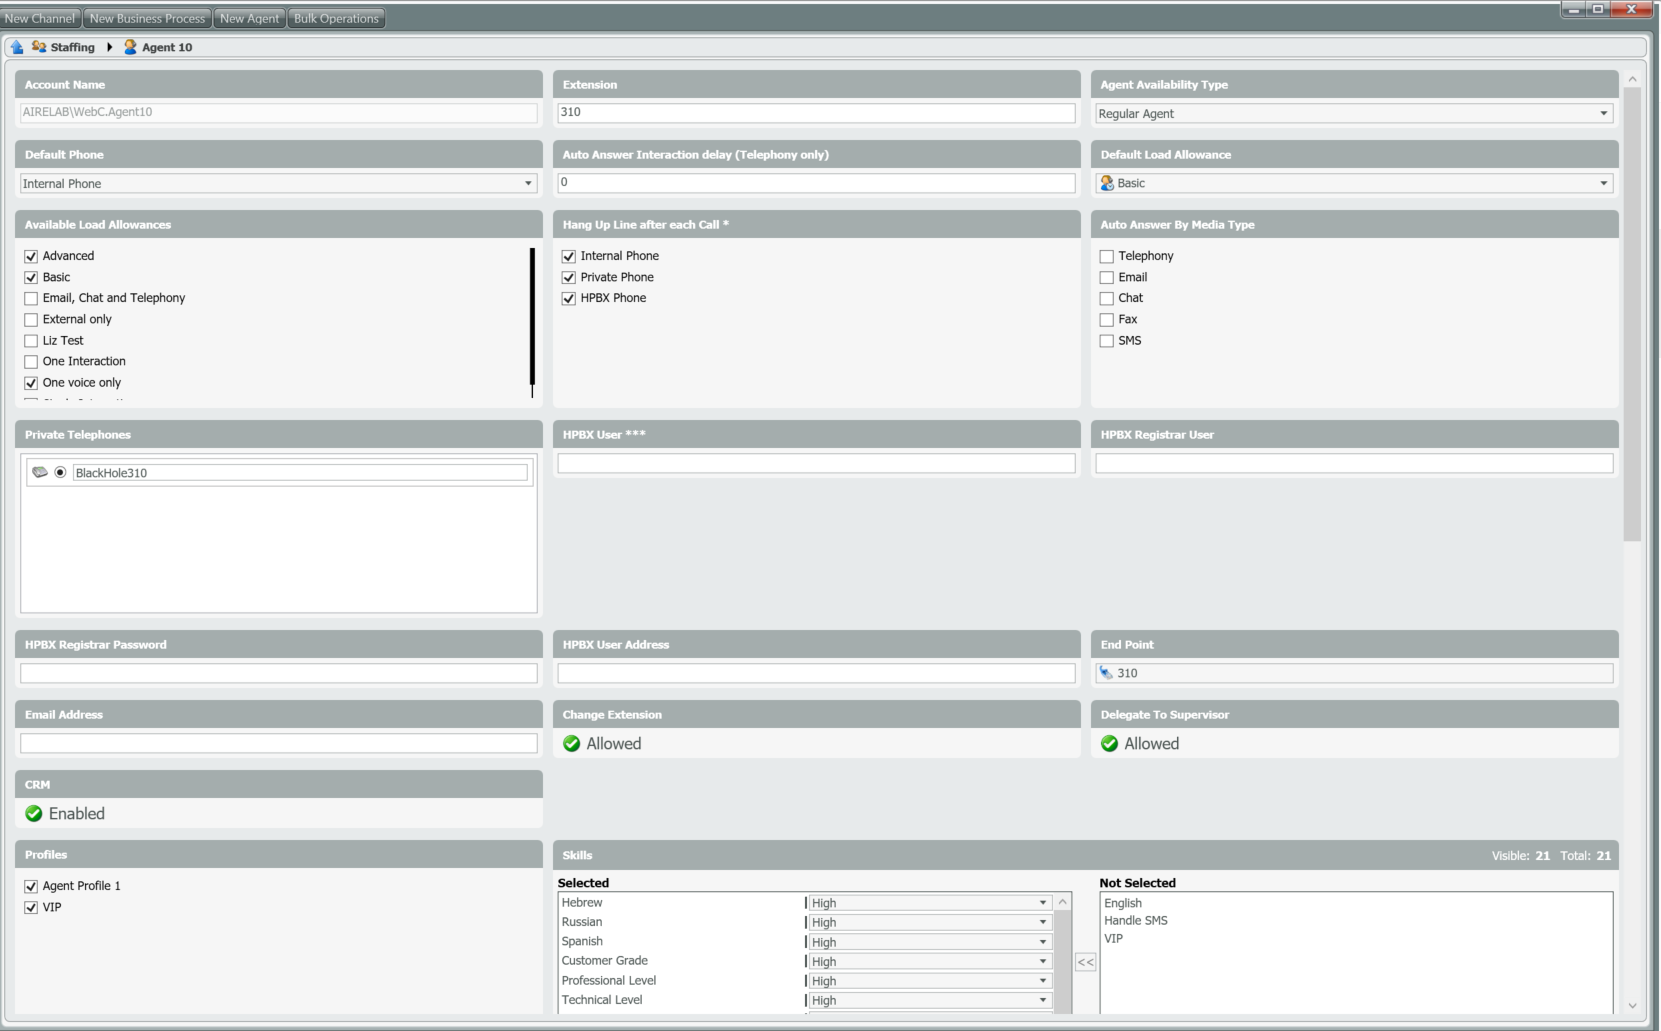This screenshot has width=1661, height=1031.
Task: Open Hebrew skill level dropdown
Action: [1042, 903]
